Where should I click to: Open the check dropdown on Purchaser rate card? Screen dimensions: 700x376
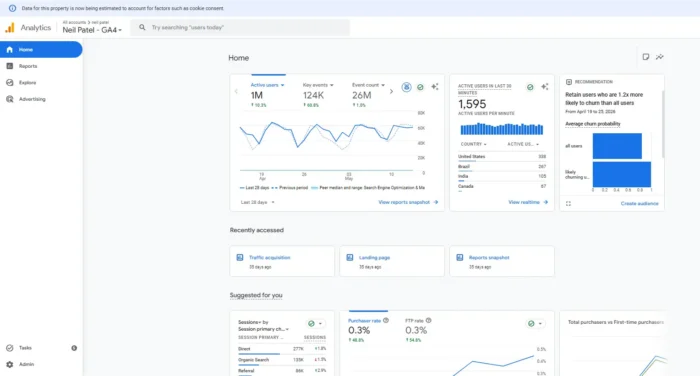click(x=535, y=323)
